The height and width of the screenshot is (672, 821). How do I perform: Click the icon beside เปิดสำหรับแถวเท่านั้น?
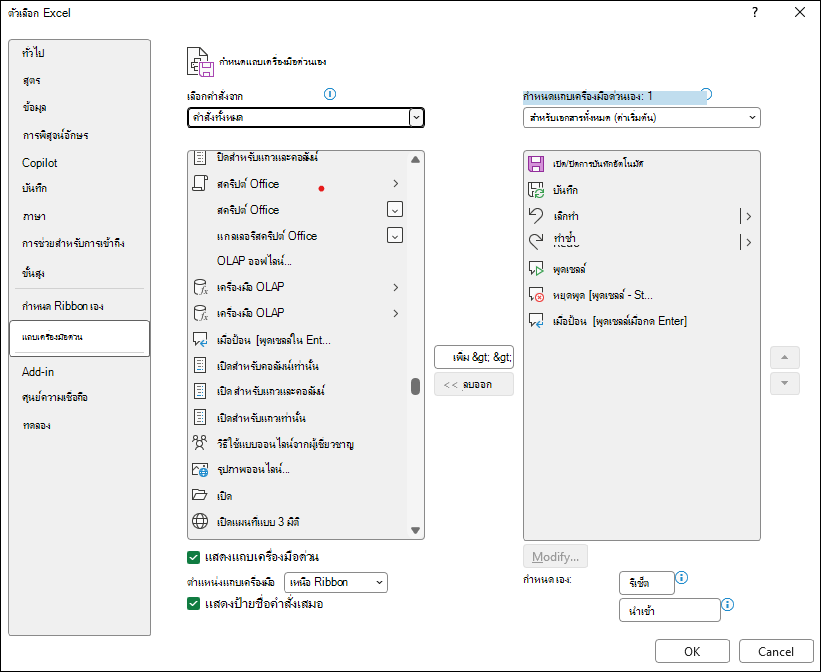click(200, 417)
